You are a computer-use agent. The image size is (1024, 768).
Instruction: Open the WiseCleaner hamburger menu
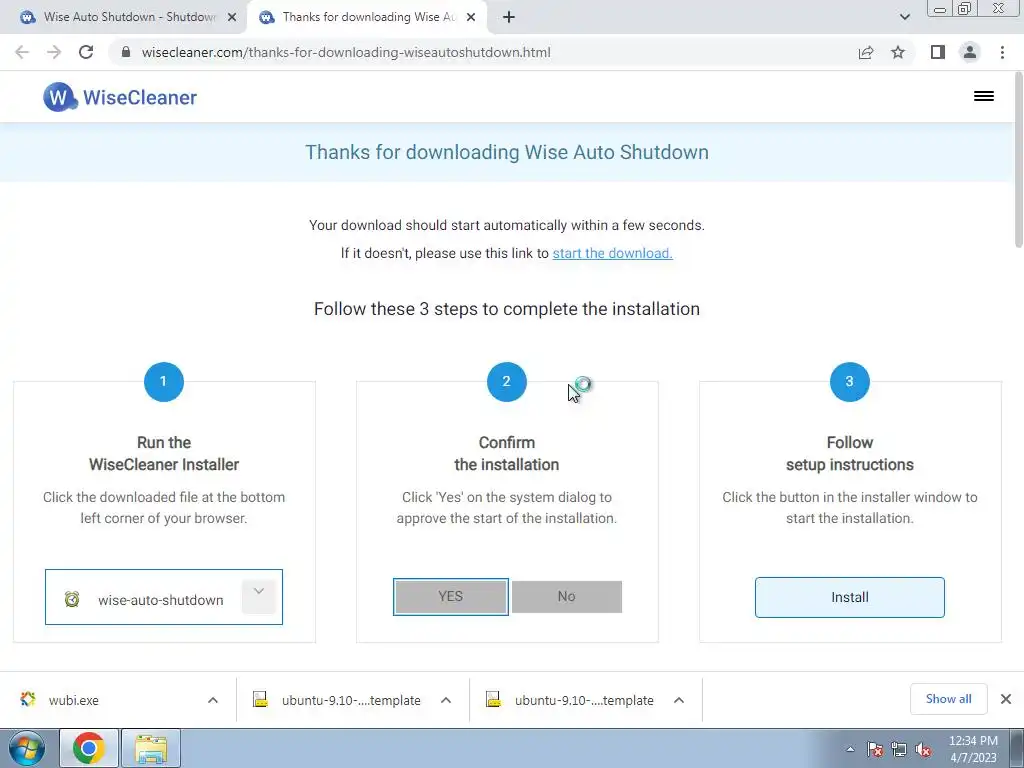coord(984,97)
